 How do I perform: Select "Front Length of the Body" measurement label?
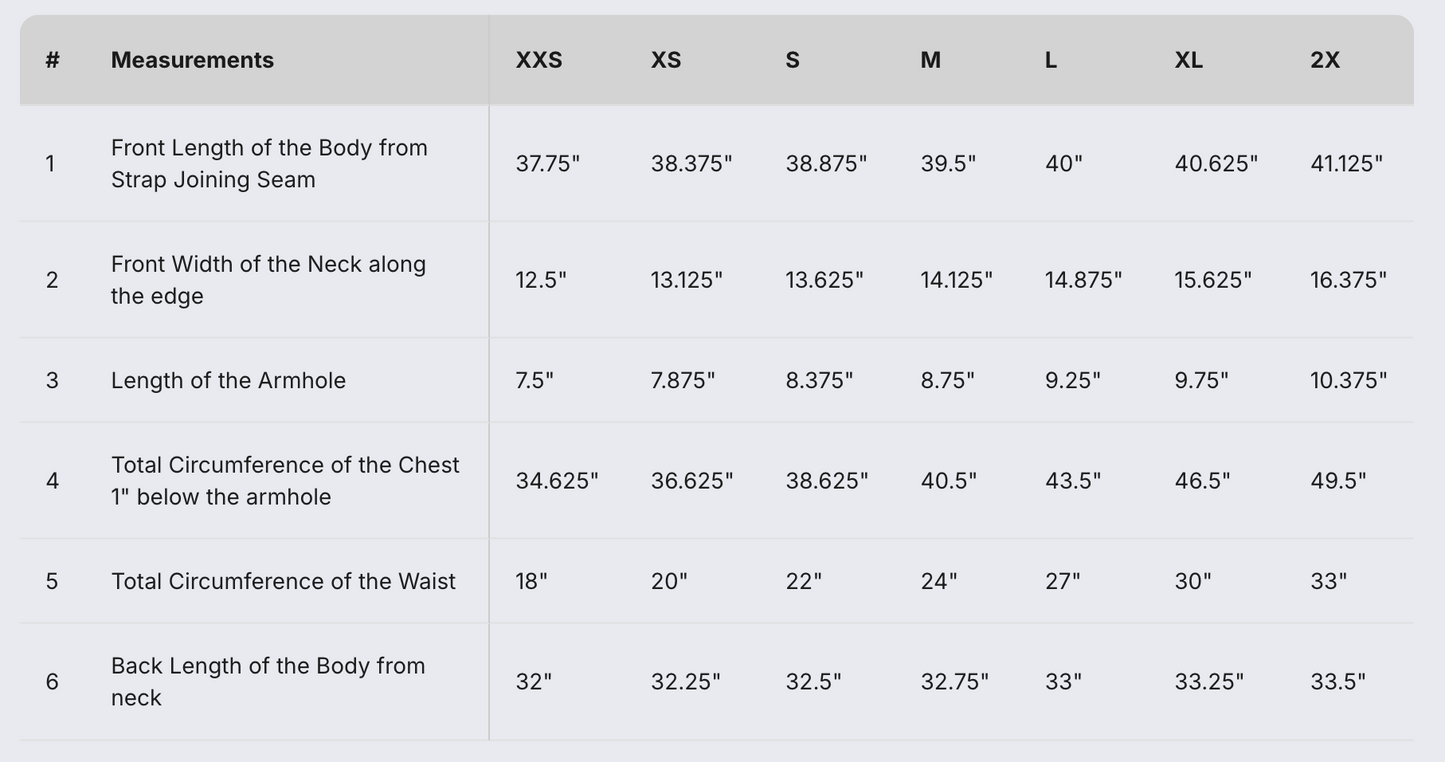(269, 164)
